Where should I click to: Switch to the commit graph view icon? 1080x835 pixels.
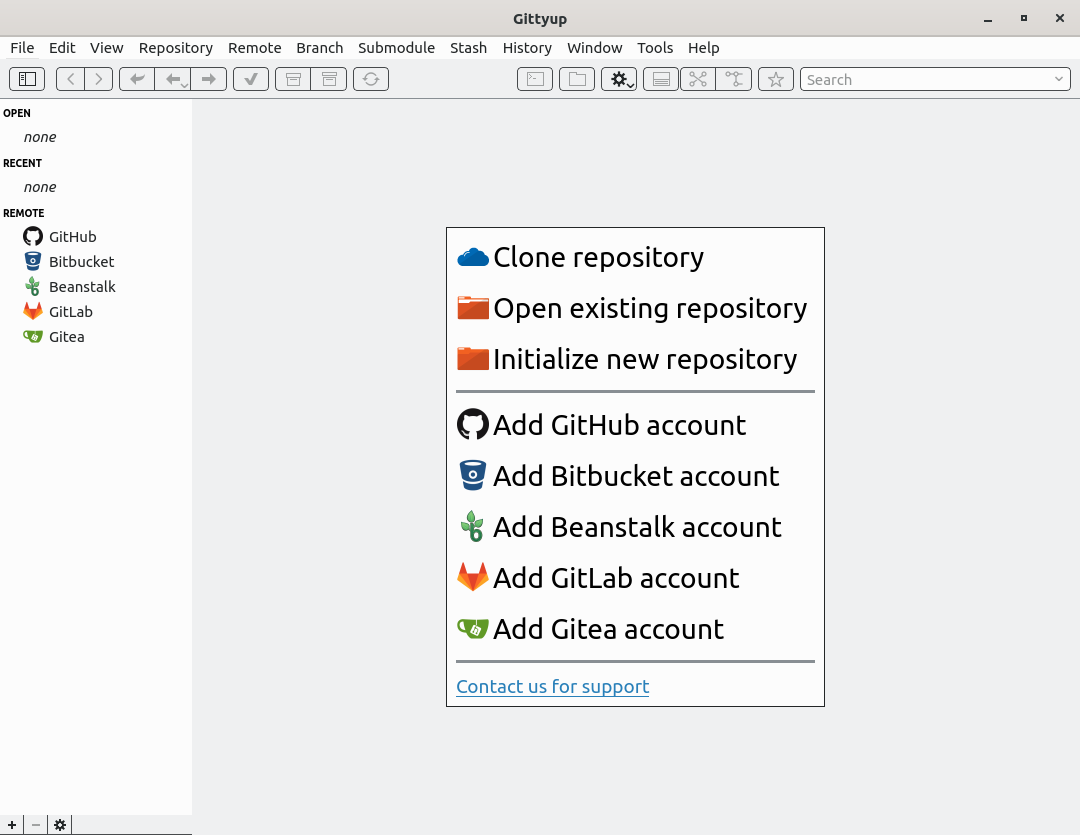coord(698,79)
